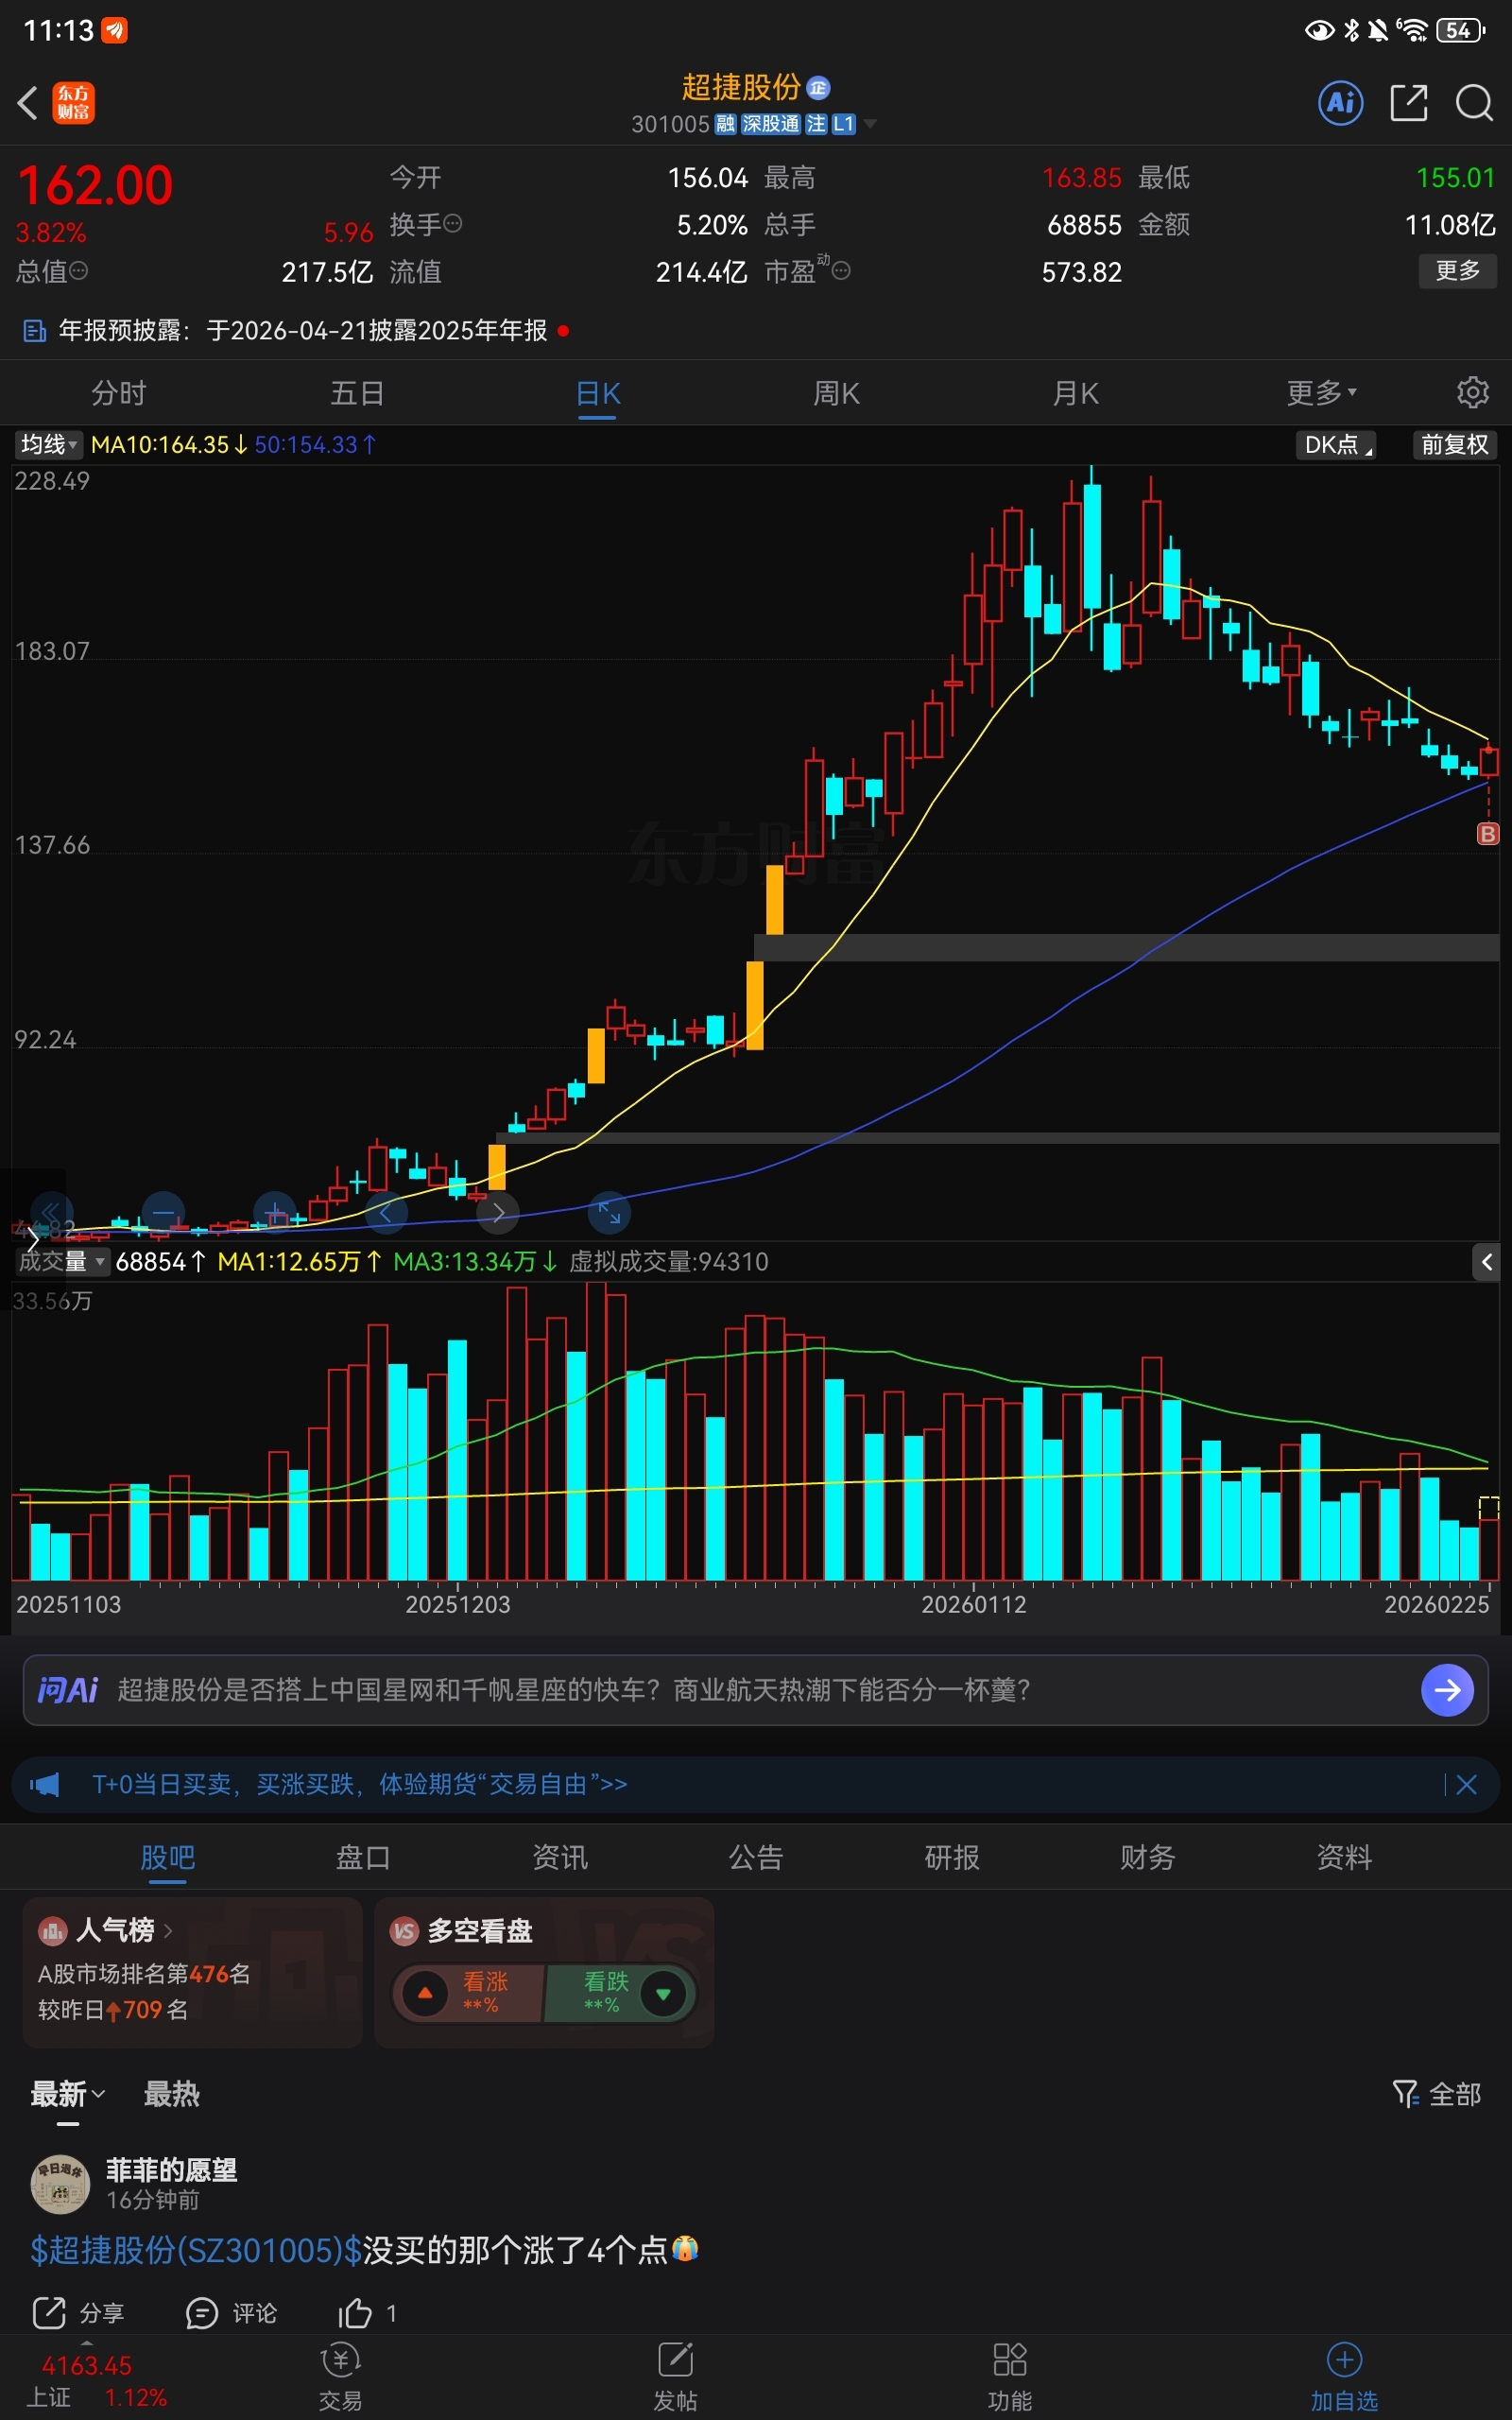
Task: Open the 东方财富 logo home icon
Action: [73, 102]
